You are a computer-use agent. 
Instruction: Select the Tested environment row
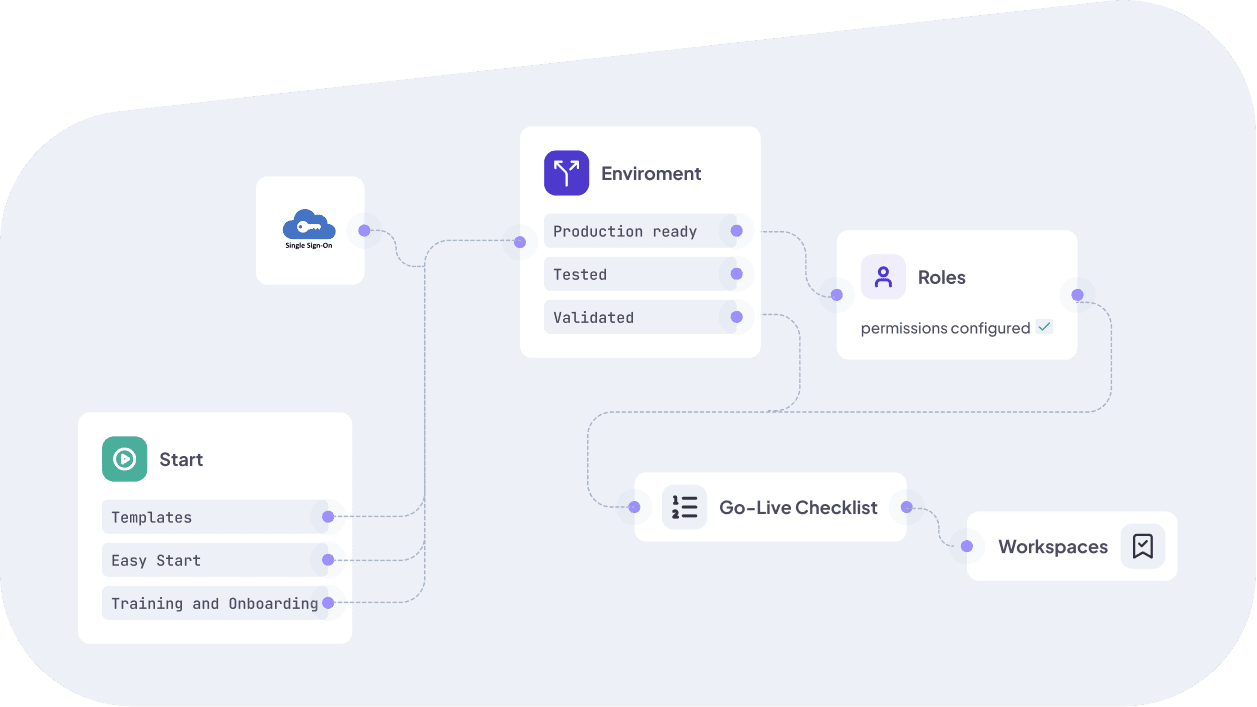click(x=625, y=274)
